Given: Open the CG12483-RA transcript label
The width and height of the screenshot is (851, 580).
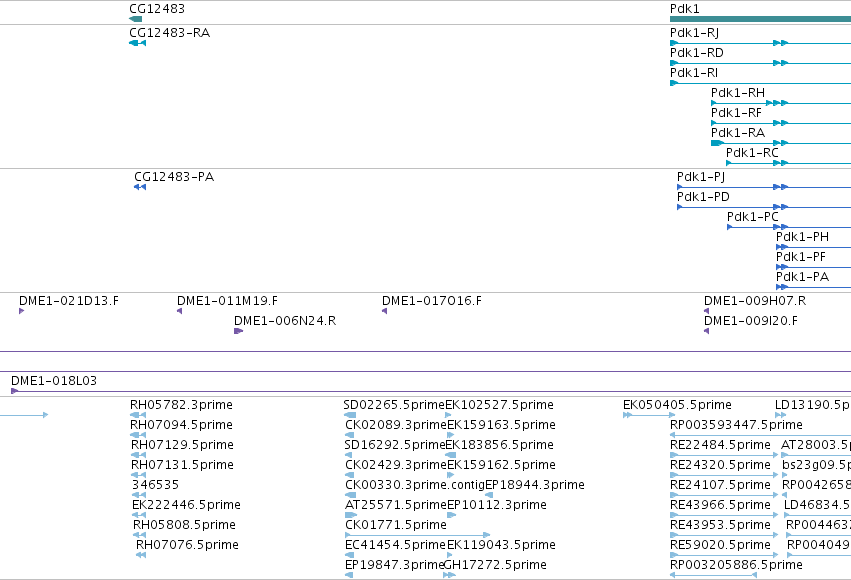Looking at the screenshot, I should (x=169, y=33).
